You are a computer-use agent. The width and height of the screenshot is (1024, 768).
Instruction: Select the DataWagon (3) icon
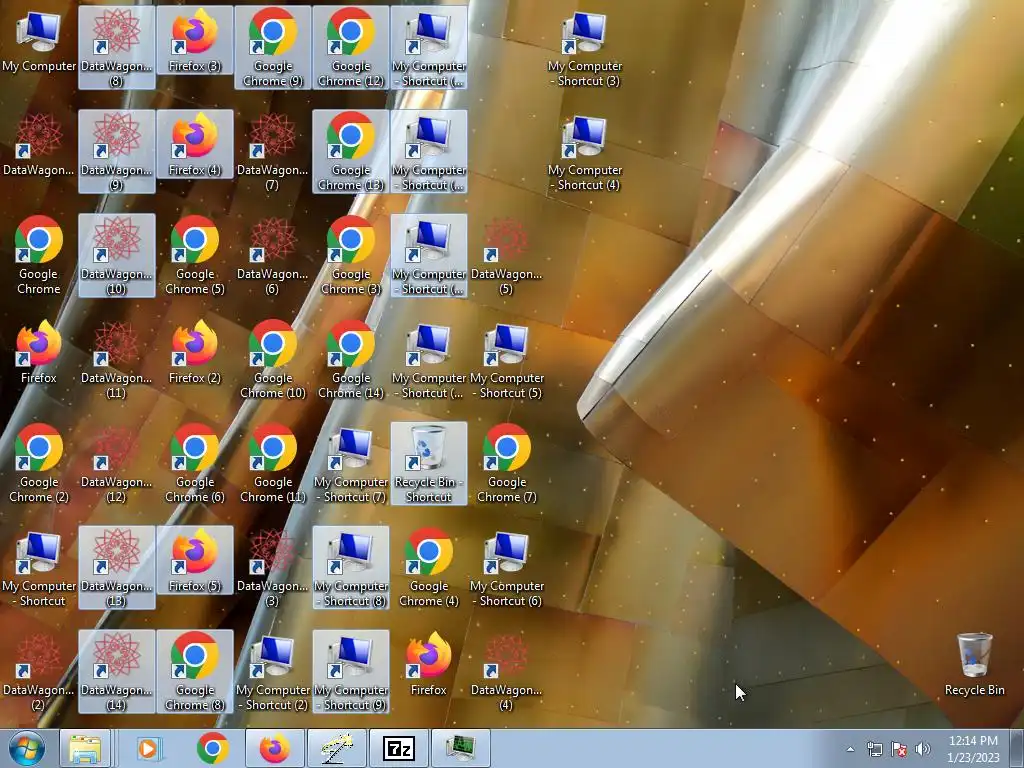(272, 567)
